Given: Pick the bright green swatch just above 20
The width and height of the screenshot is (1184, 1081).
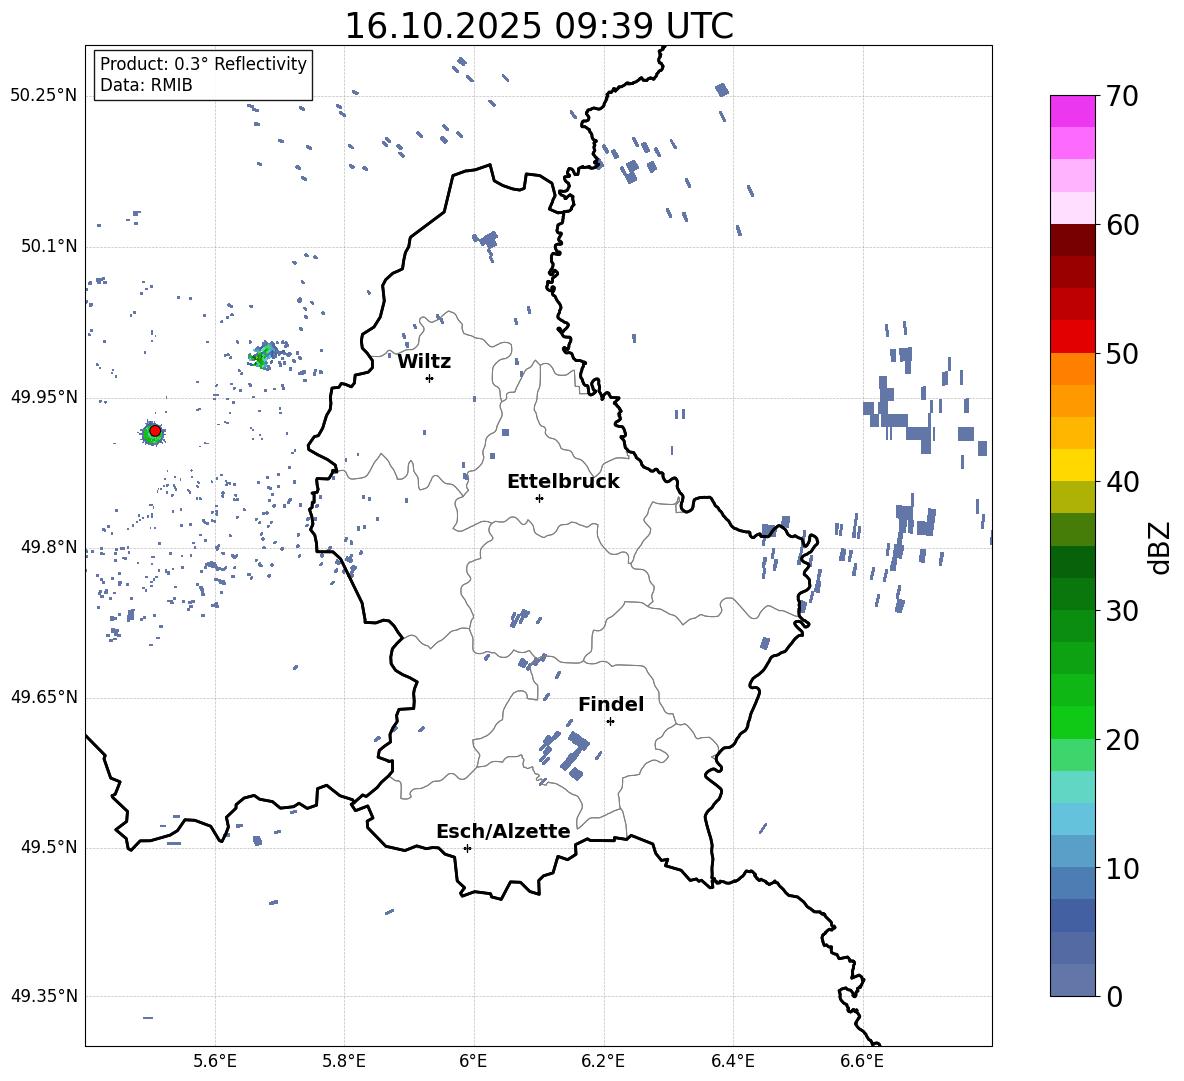Looking at the screenshot, I should (1072, 722).
